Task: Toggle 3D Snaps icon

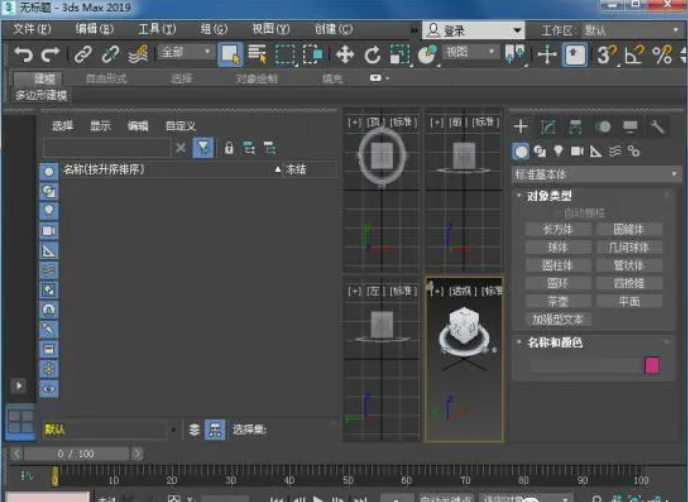Action: (607, 55)
